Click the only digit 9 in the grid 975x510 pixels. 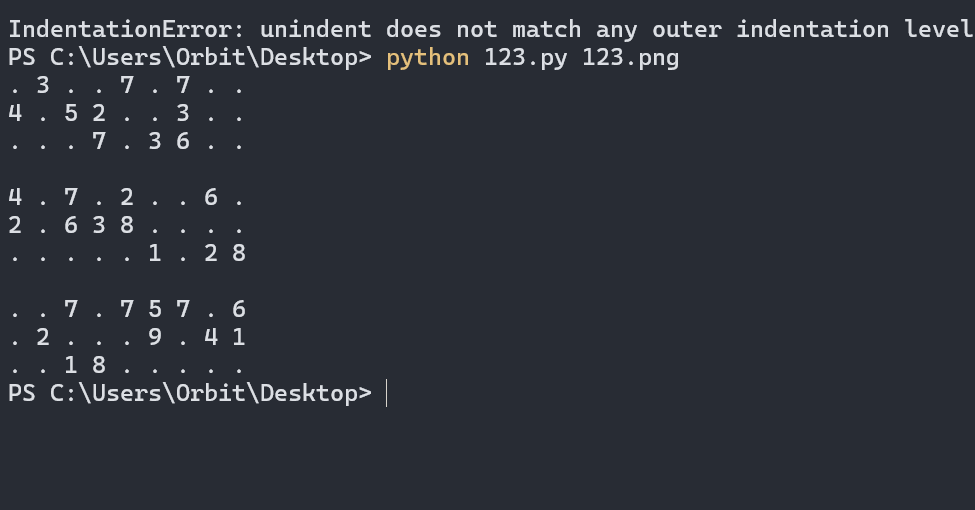pos(155,337)
